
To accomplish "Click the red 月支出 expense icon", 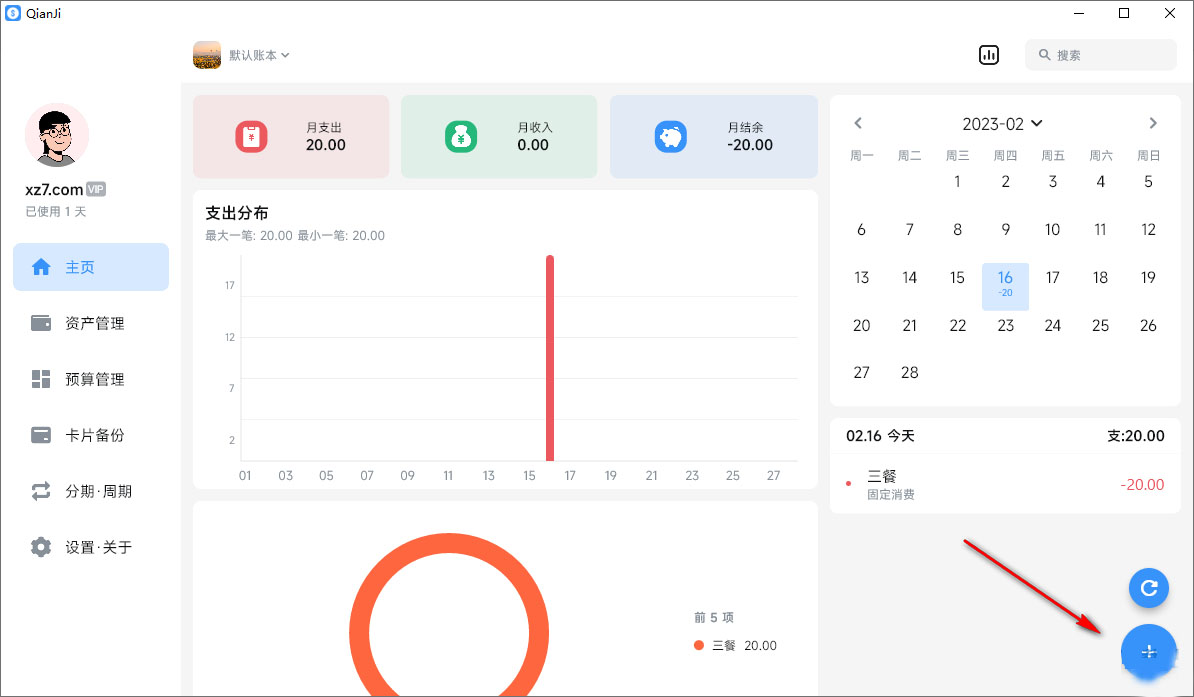I will [251, 137].
